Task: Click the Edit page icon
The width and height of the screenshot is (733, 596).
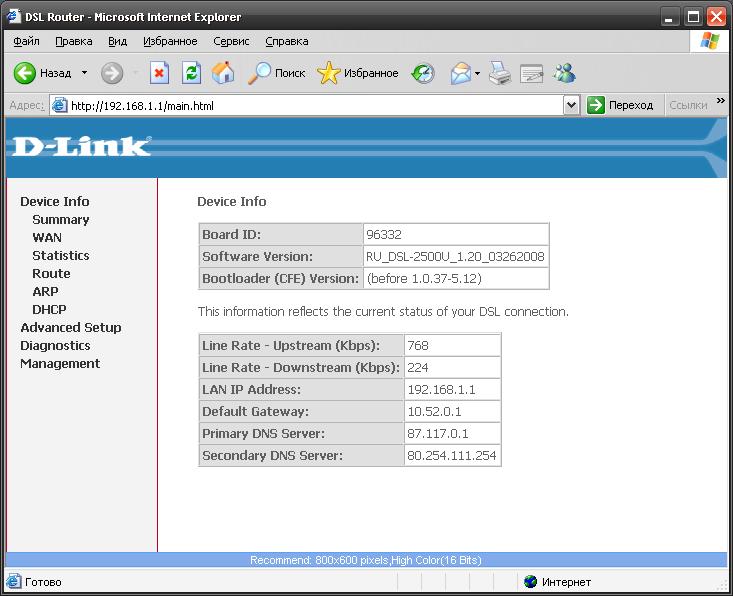Action: (x=532, y=73)
